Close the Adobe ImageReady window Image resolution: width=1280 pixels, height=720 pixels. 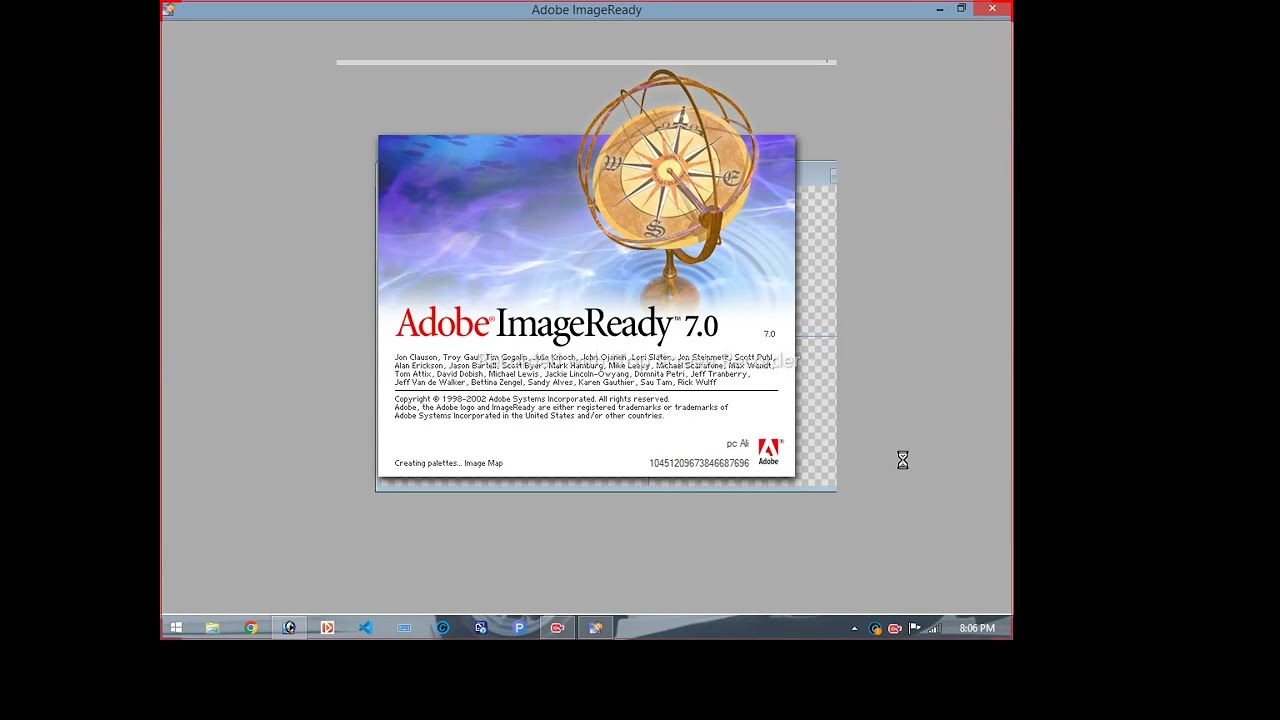click(x=992, y=9)
